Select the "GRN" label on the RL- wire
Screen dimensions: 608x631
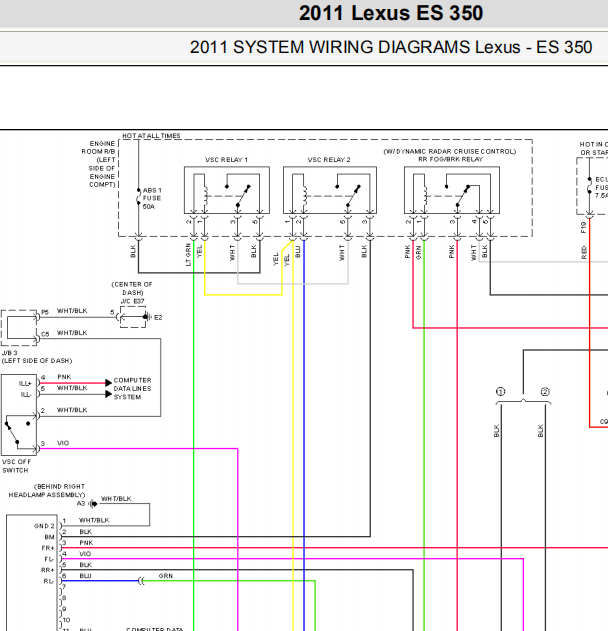[166, 576]
